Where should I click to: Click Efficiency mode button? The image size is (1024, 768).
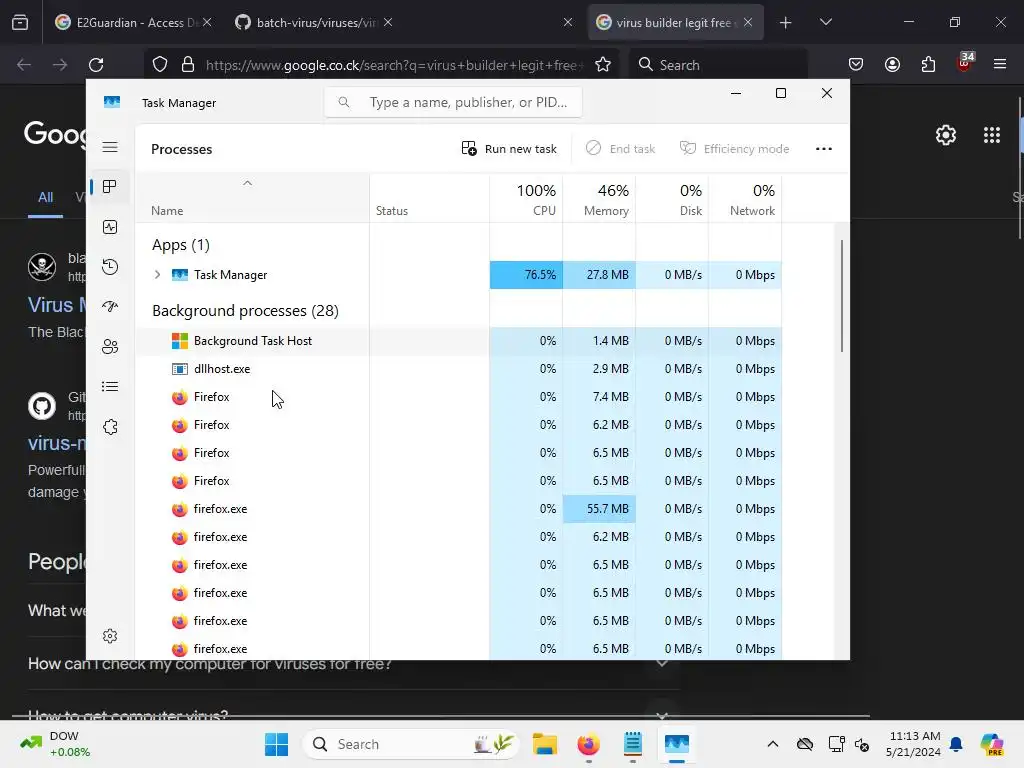734,149
